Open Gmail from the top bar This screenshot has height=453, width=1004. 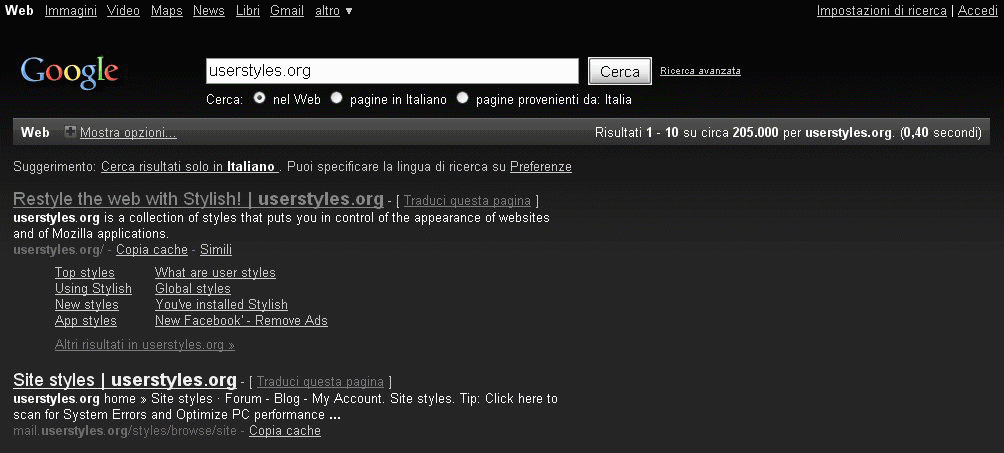click(287, 11)
